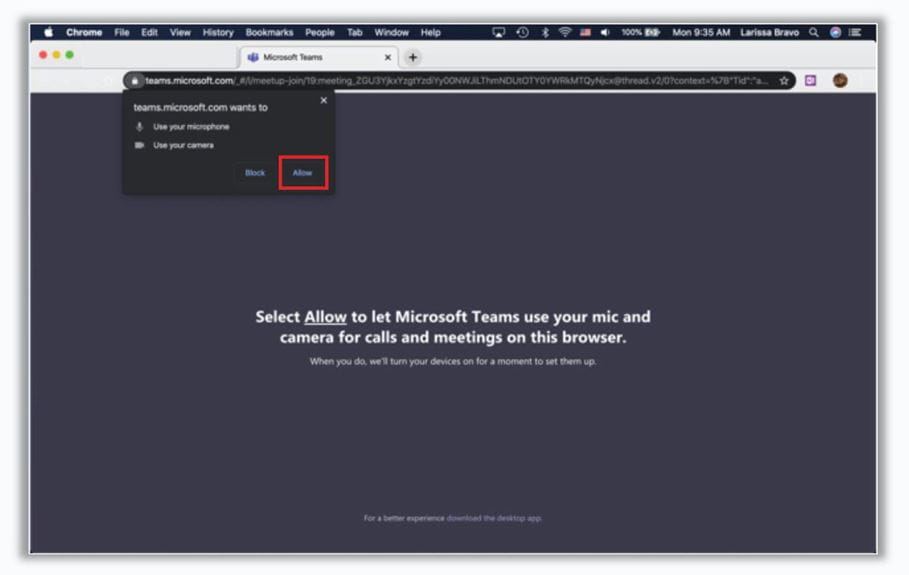Open the Window menu
Screen dimensions: 909x575
pos(391,32)
